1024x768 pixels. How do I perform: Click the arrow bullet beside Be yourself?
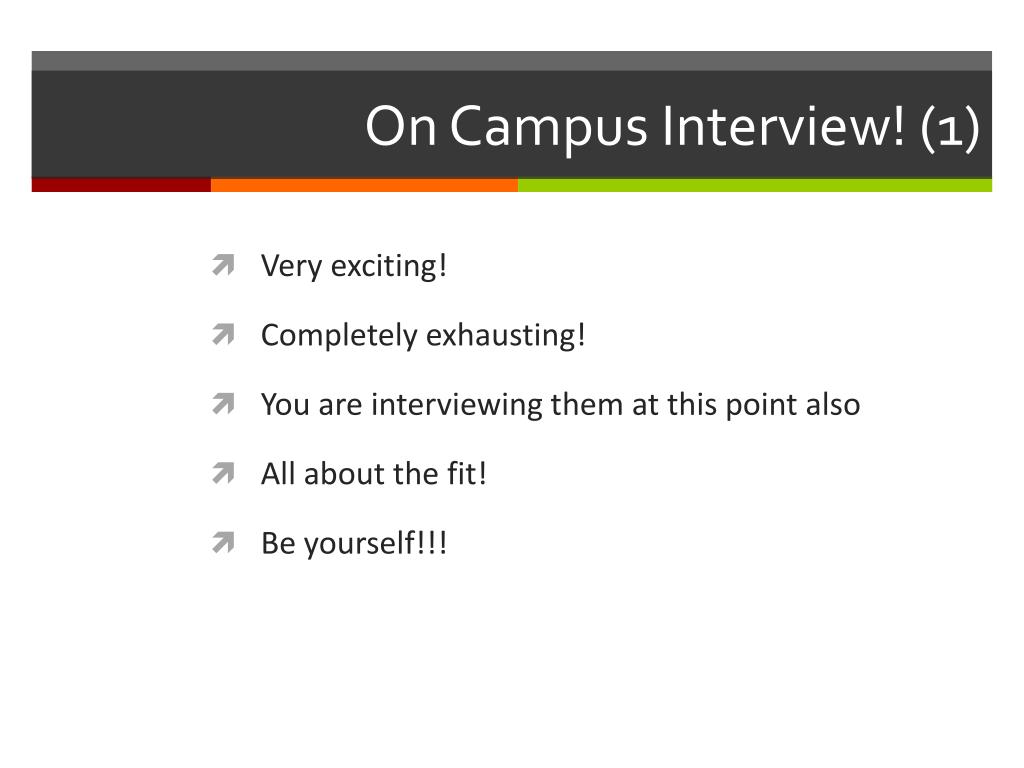pyautogui.click(x=223, y=542)
